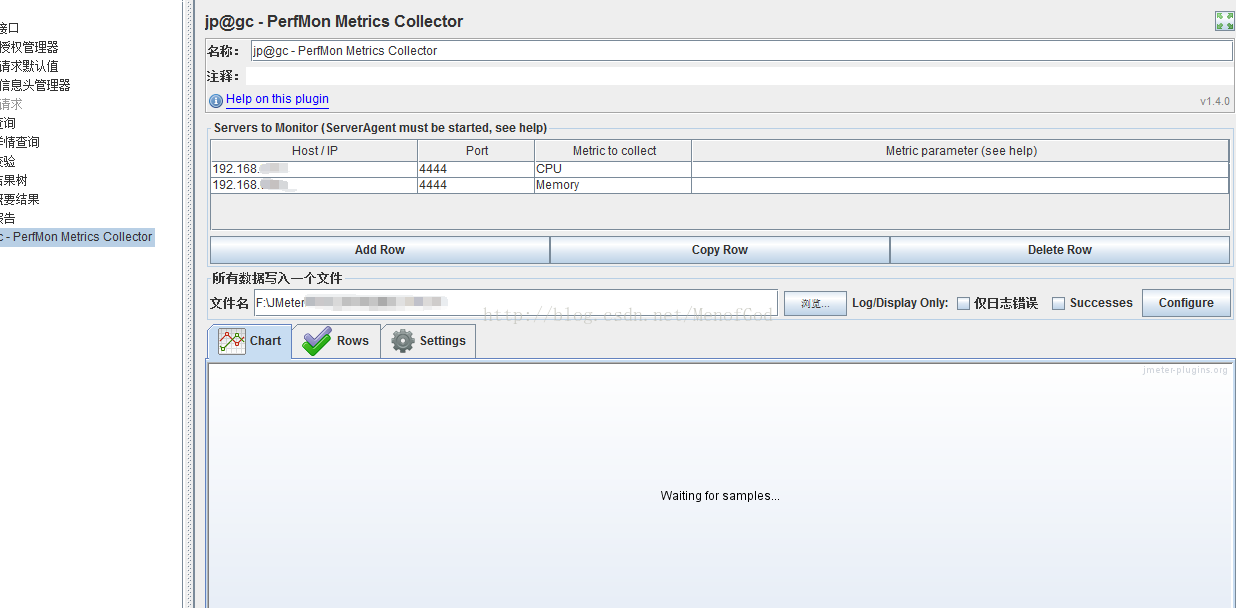Select the PerfMon Metrics Collector tree item
1236x608 pixels.
77,237
